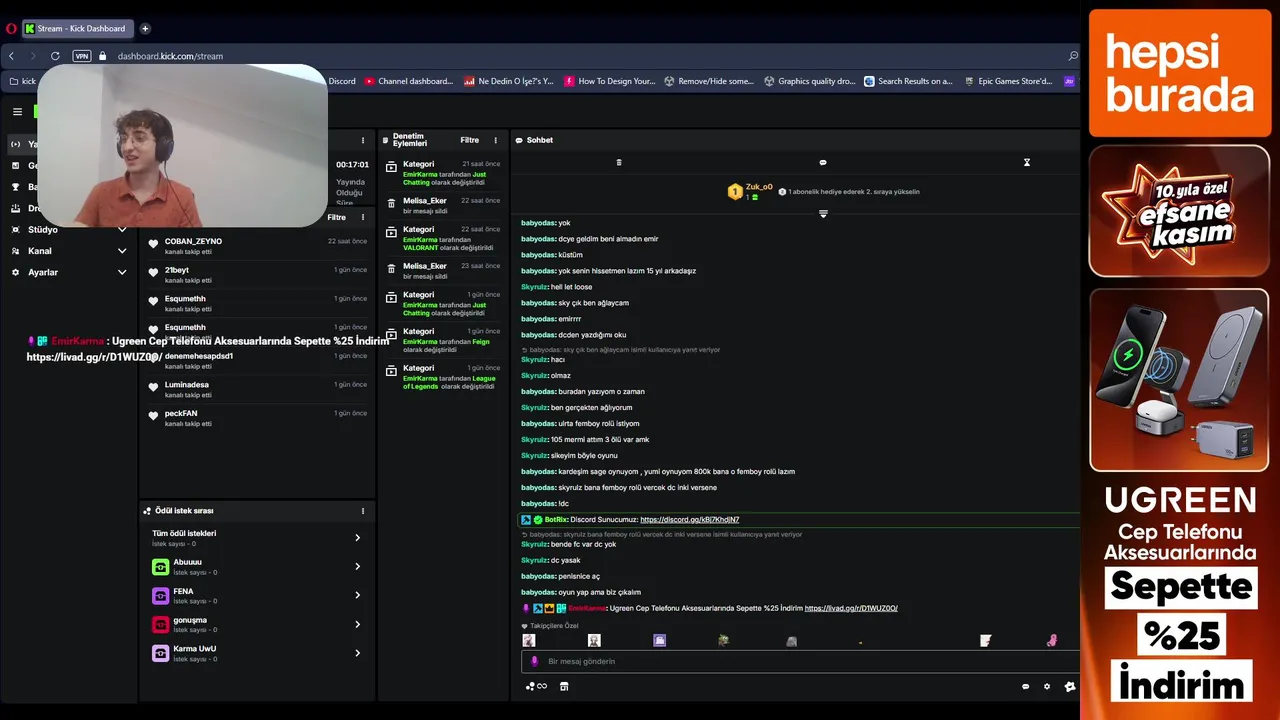Click the heart icon beside COBAN_ZEYNO
This screenshot has height=720, width=1280.
pyautogui.click(x=153, y=243)
